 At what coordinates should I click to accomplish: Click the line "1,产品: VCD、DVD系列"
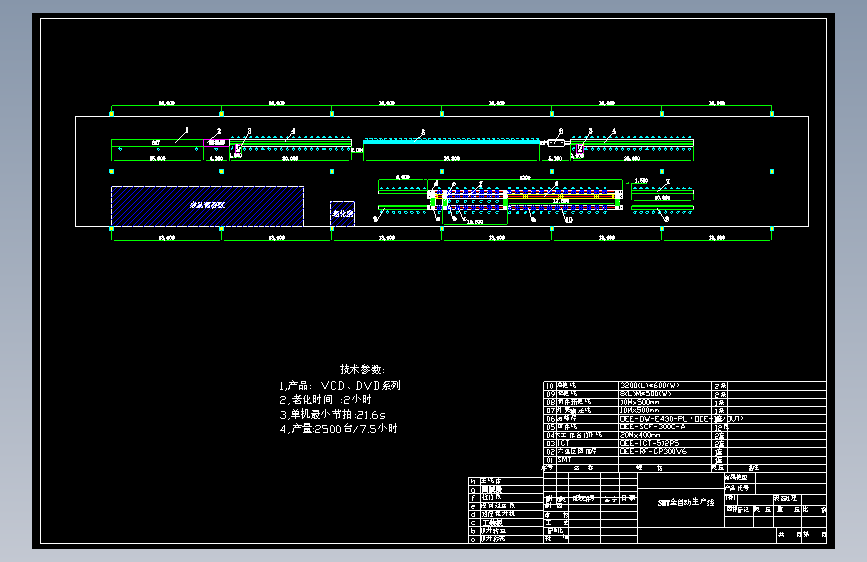(340, 386)
